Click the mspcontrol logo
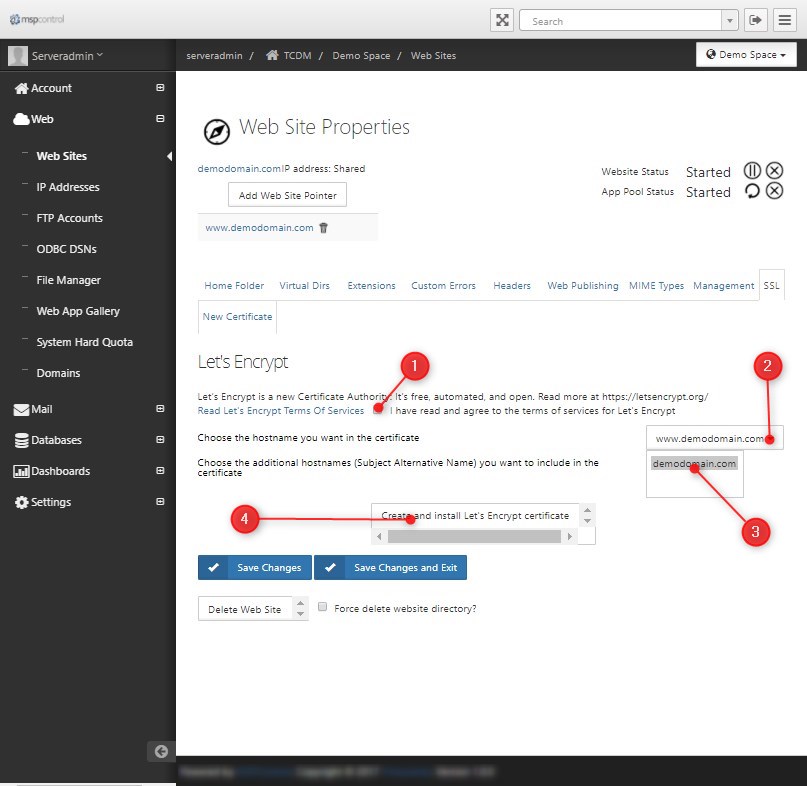This screenshot has width=807, height=786. [37, 20]
